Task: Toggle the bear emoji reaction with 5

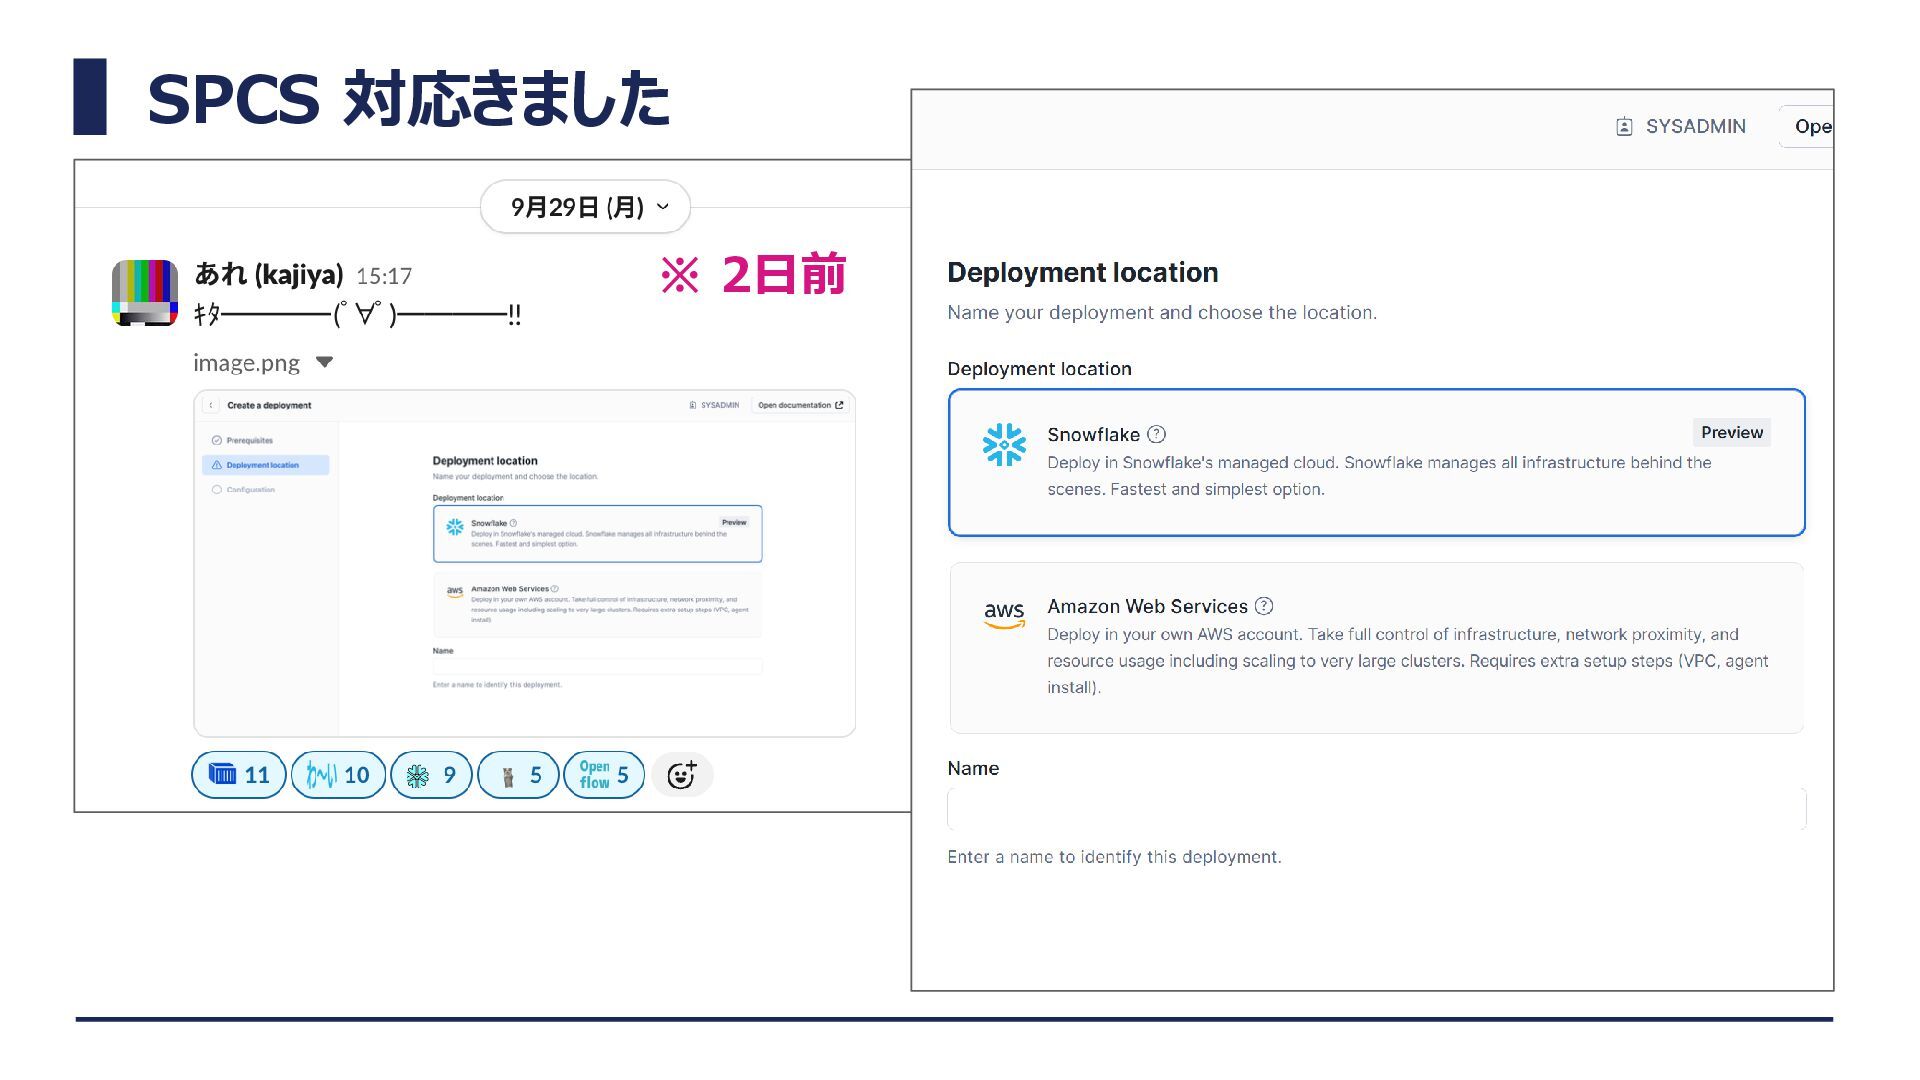Action: click(518, 775)
